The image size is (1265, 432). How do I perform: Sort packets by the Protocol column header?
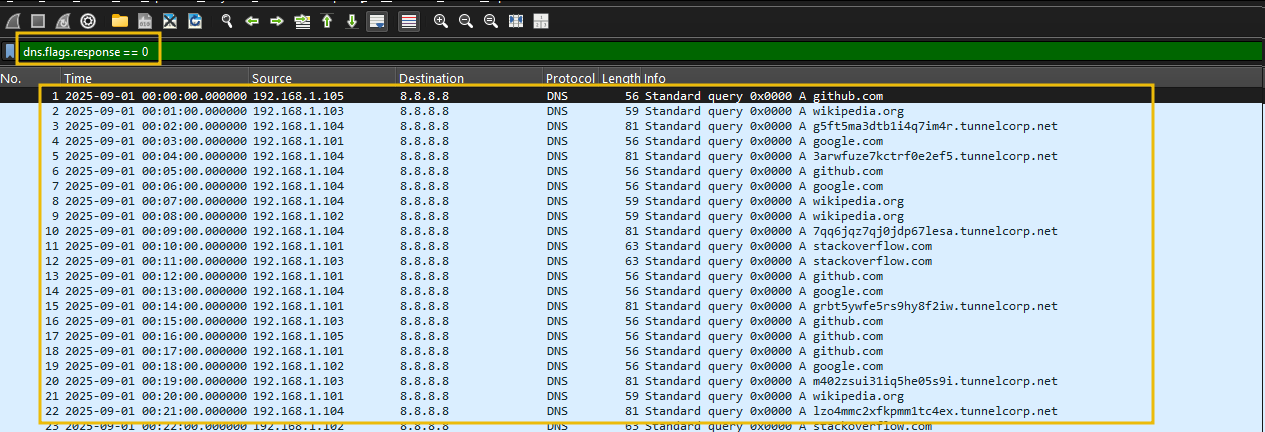[569, 78]
